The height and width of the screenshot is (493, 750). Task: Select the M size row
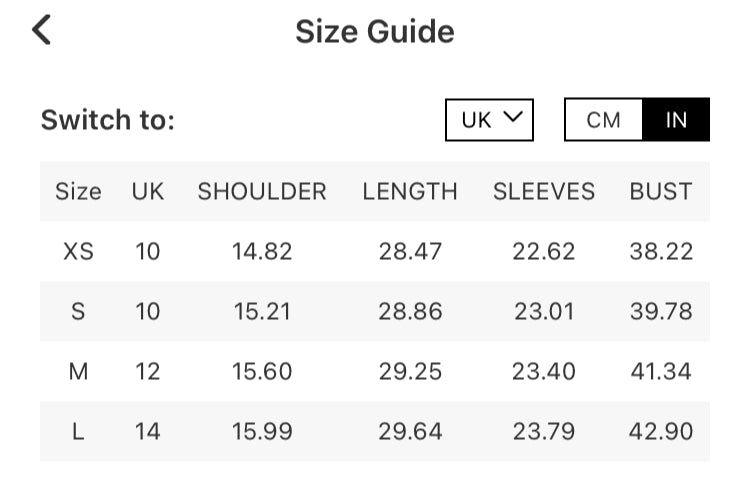point(78,372)
